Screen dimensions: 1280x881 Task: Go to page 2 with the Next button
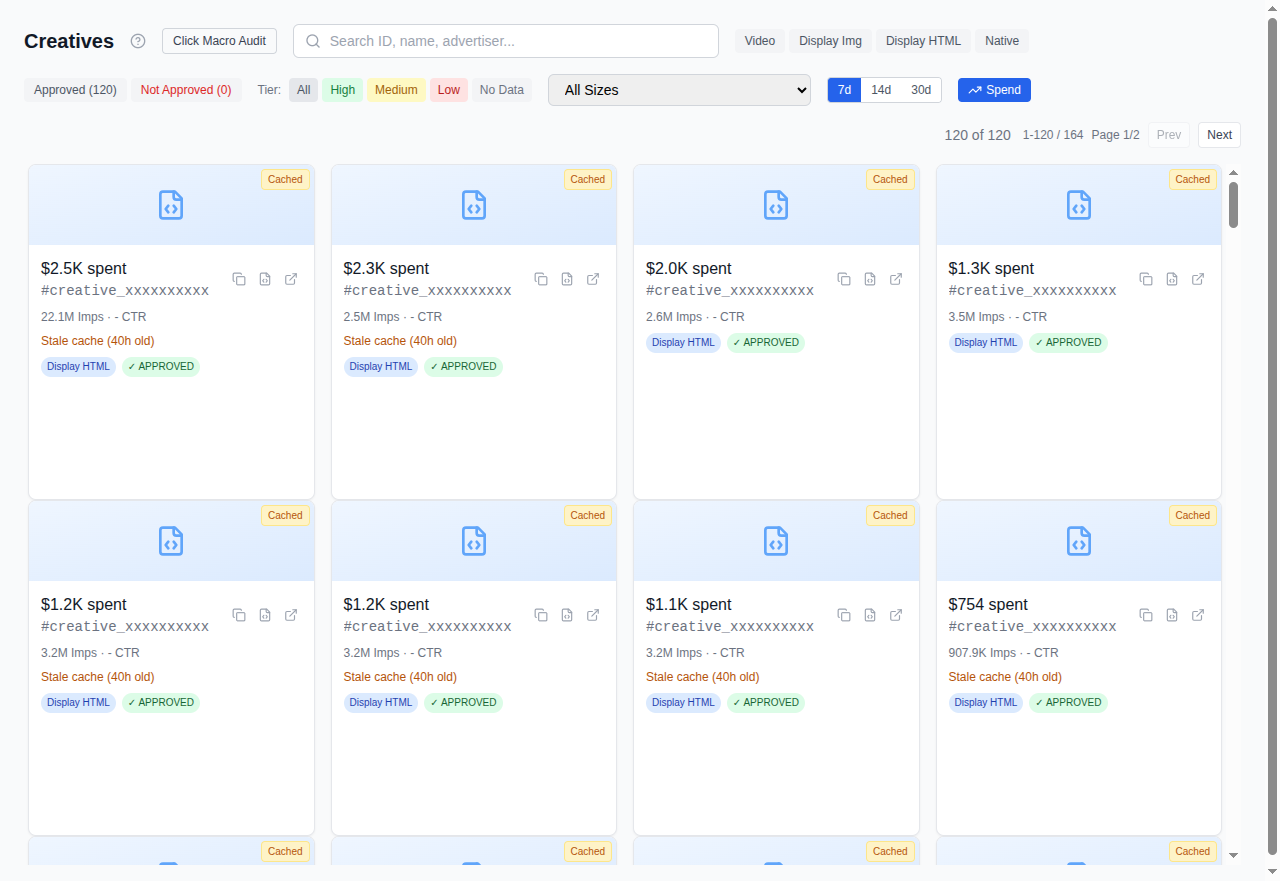(x=1219, y=134)
